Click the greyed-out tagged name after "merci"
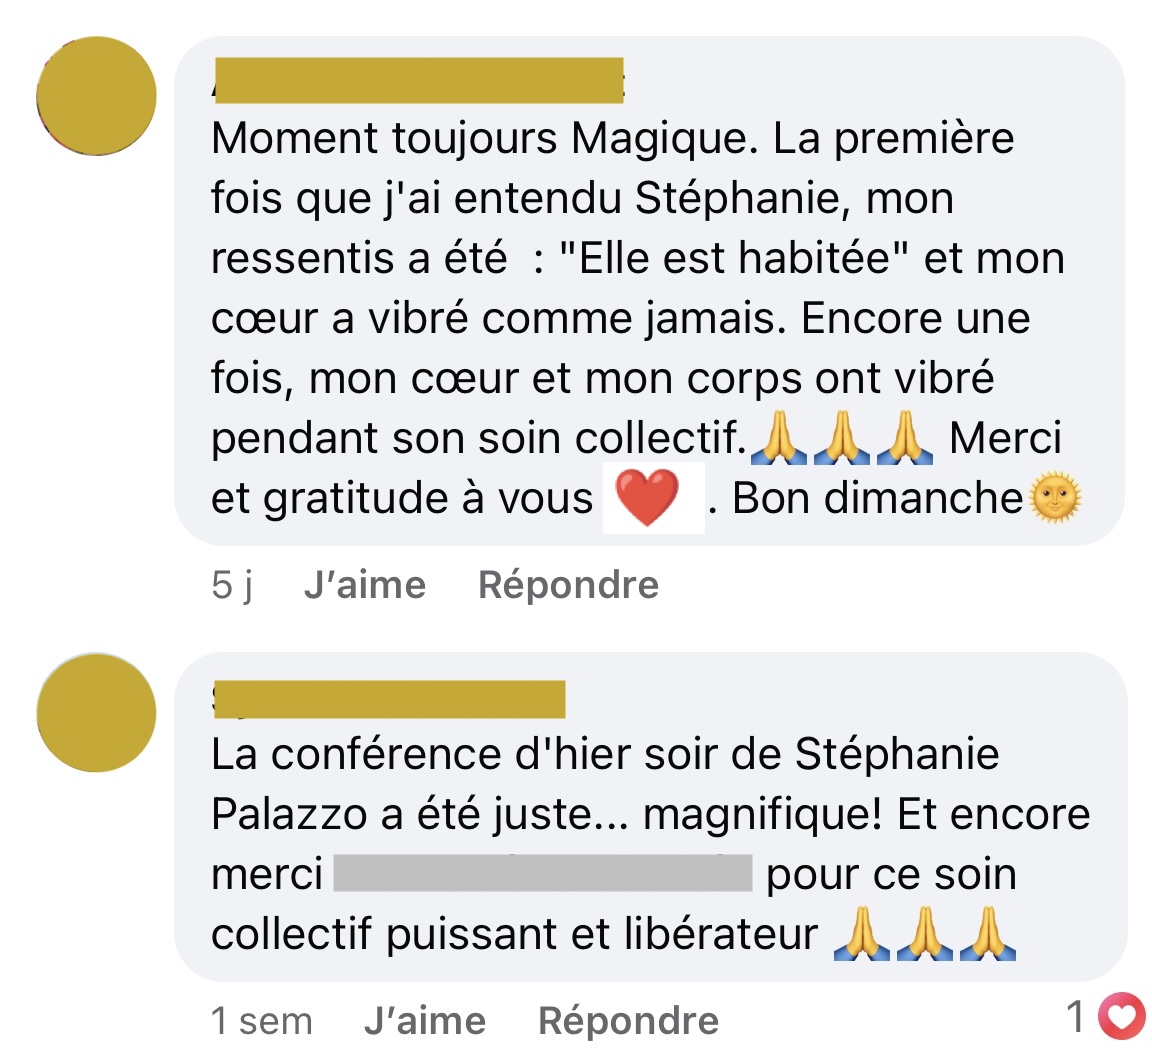Image resolution: width=1152 pixels, height=1053 pixels. pos(543,873)
